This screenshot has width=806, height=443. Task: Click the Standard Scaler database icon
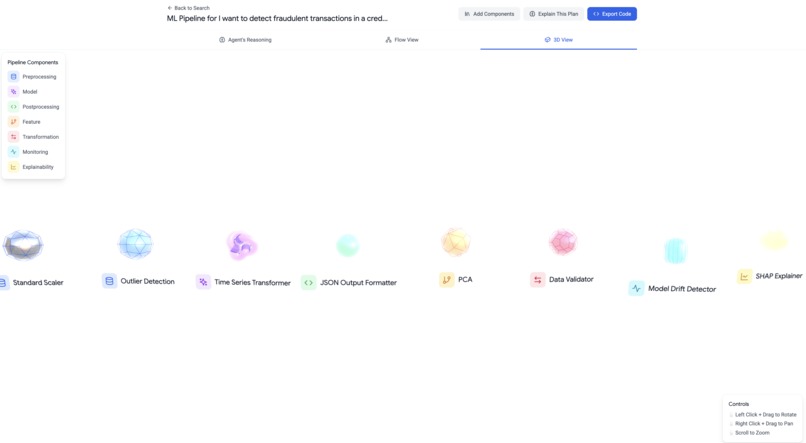click(x=4, y=282)
